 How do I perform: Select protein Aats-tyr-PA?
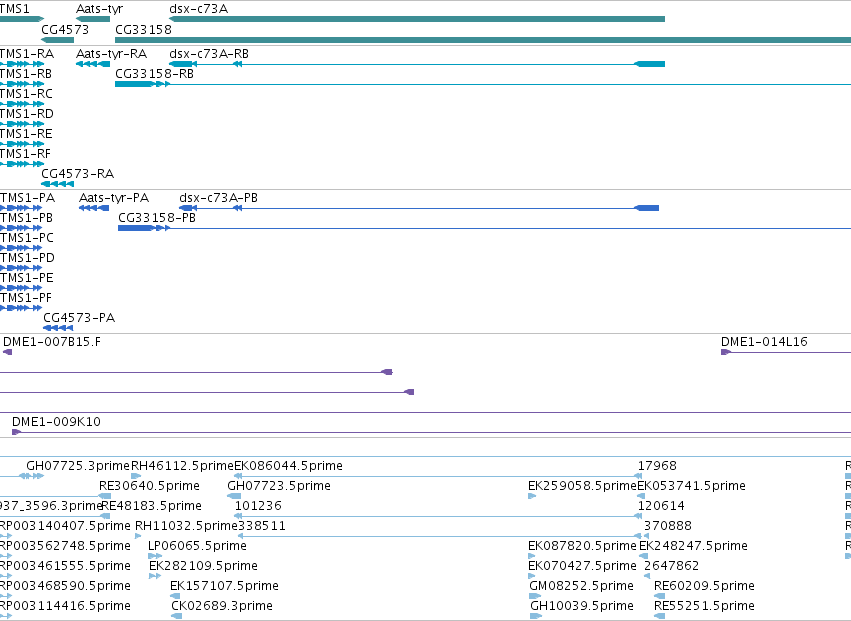[x=114, y=198]
